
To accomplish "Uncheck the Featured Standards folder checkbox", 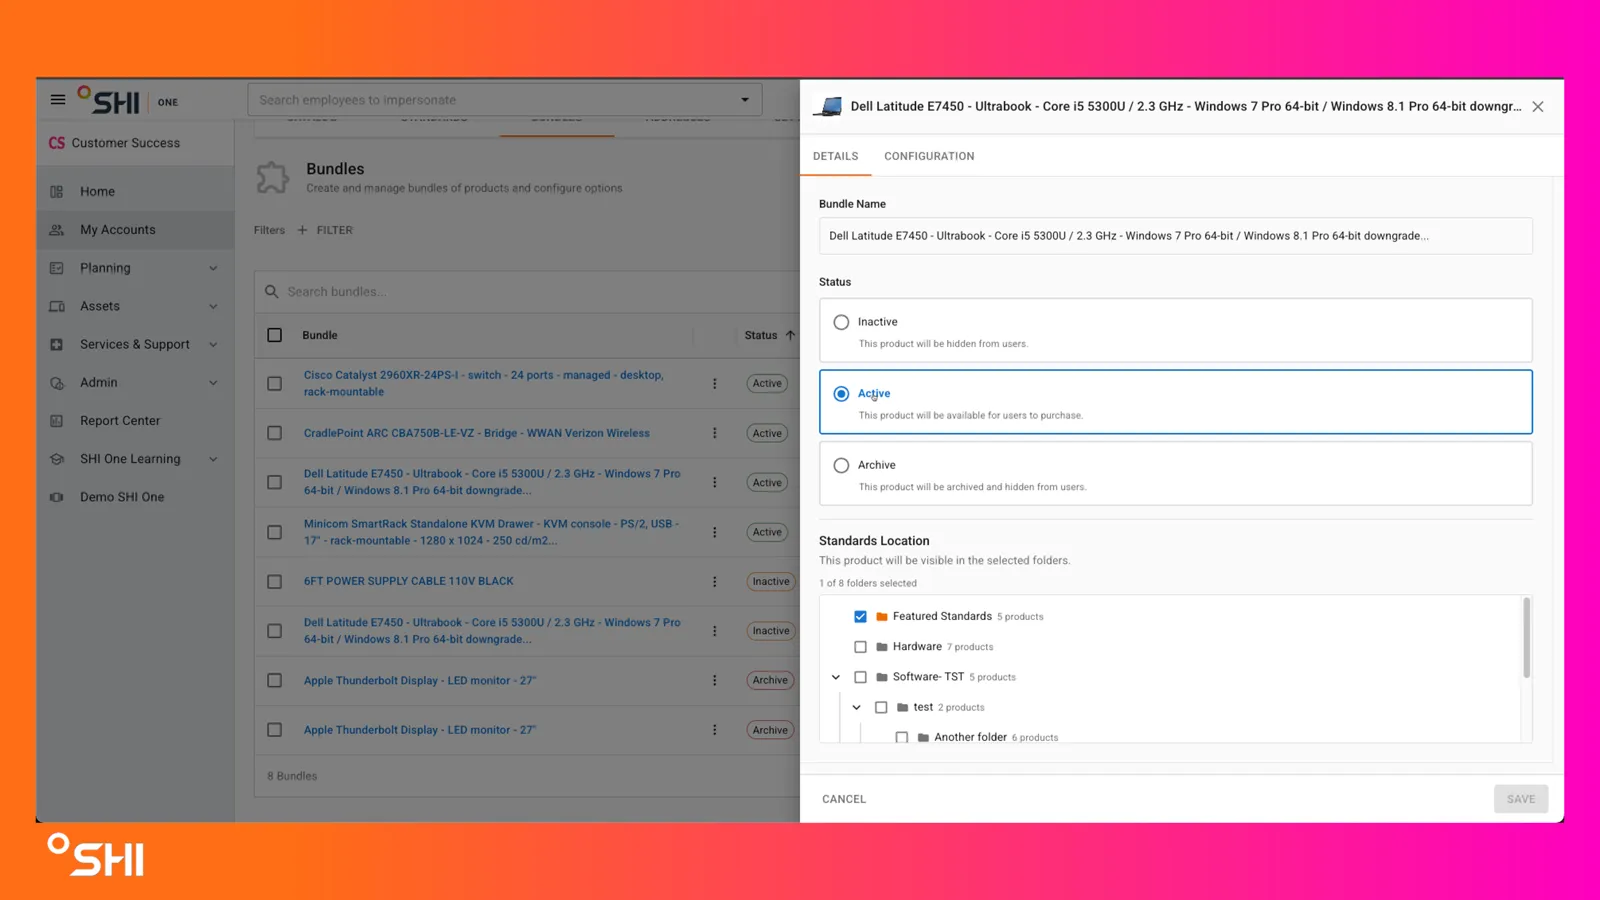I will tap(860, 616).
